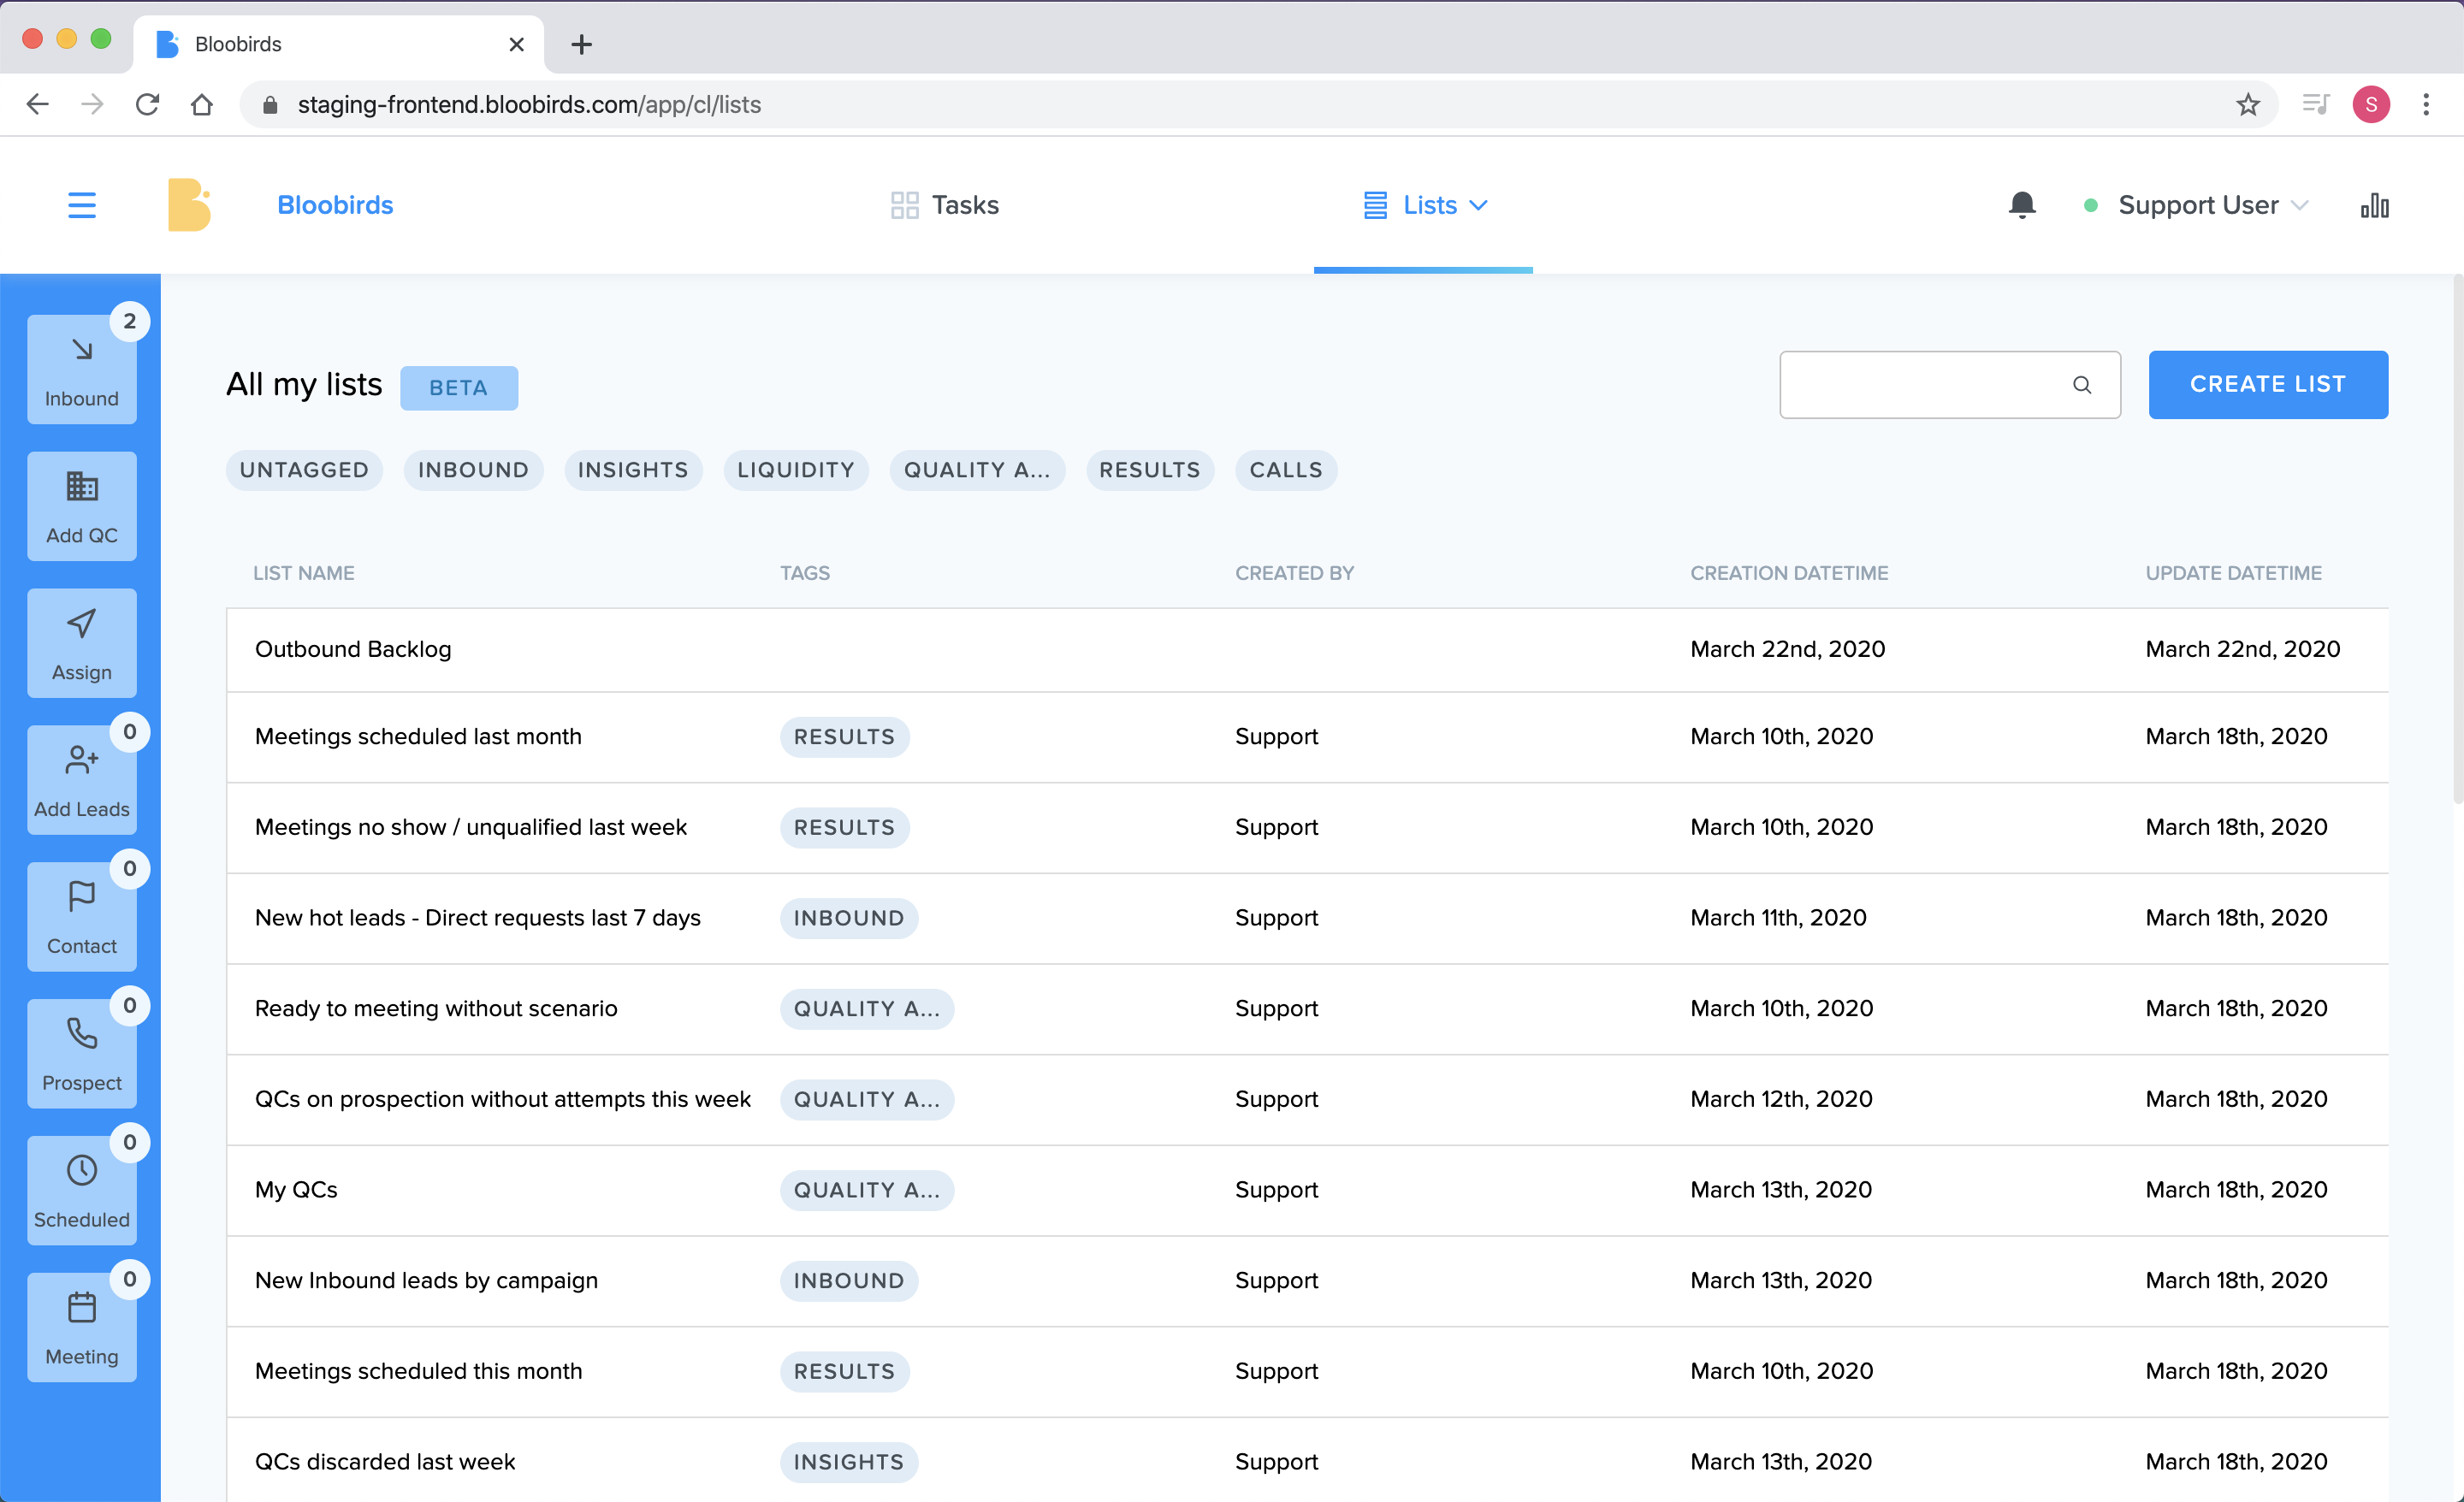The width and height of the screenshot is (2464, 1502).
Task: Click the search magnifier icon
Action: [2082, 385]
